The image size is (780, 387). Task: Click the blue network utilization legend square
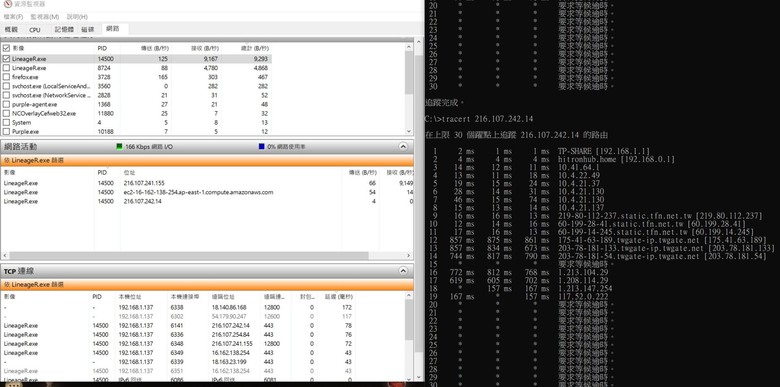pos(262,147)
